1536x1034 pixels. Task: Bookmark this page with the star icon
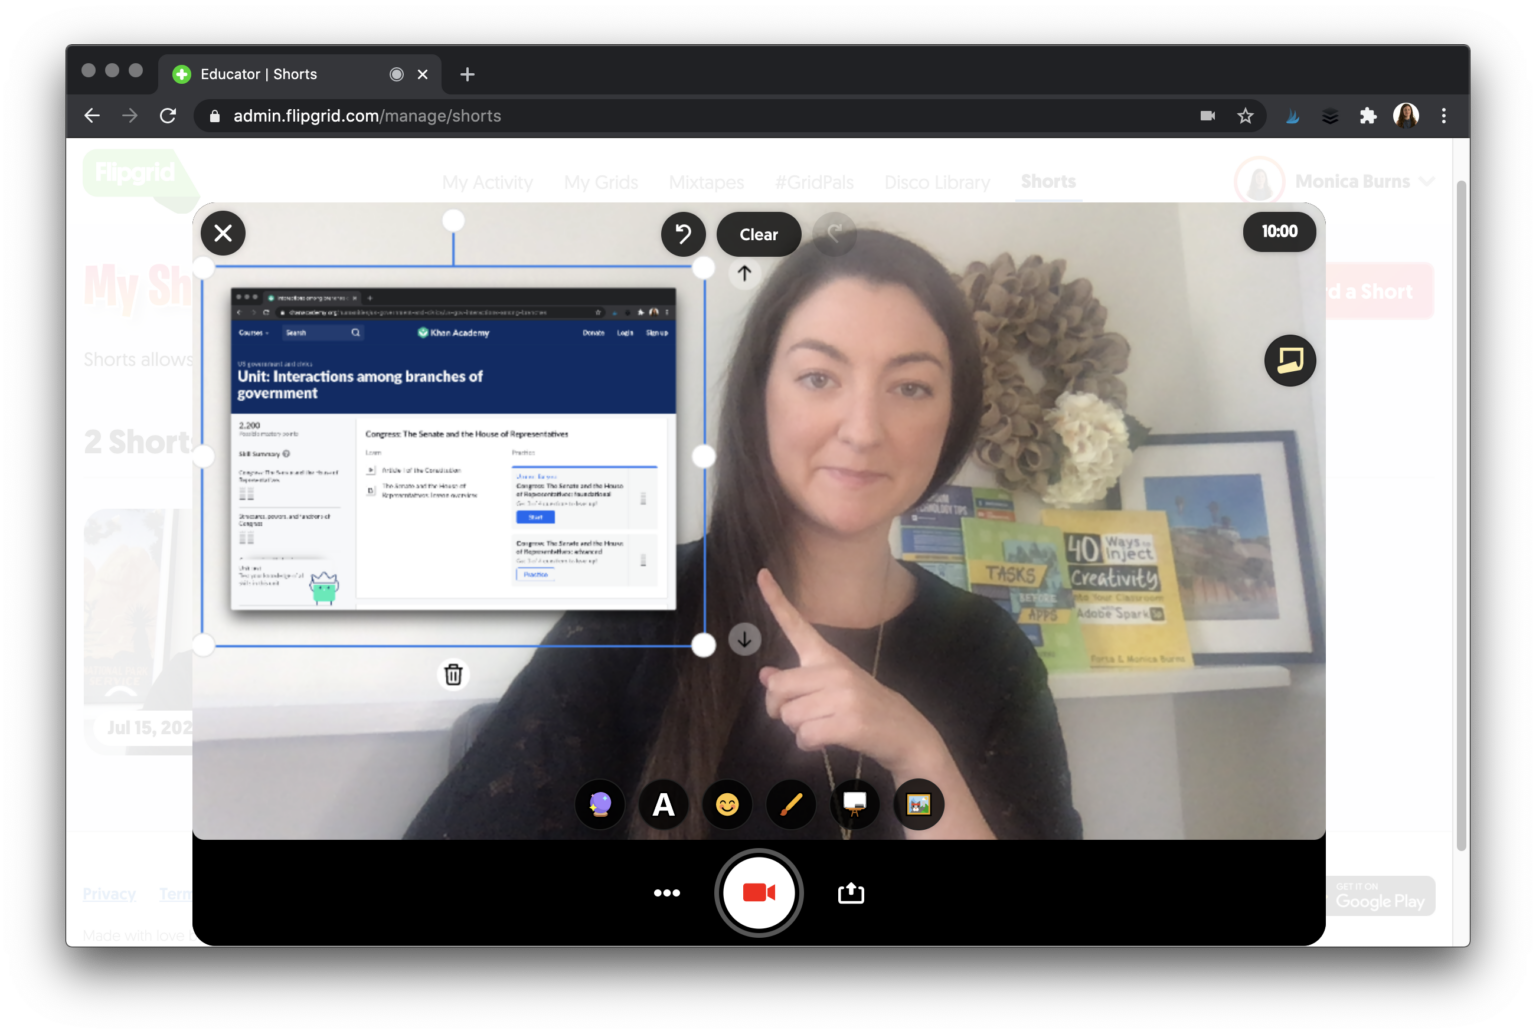coord(1246,115)
